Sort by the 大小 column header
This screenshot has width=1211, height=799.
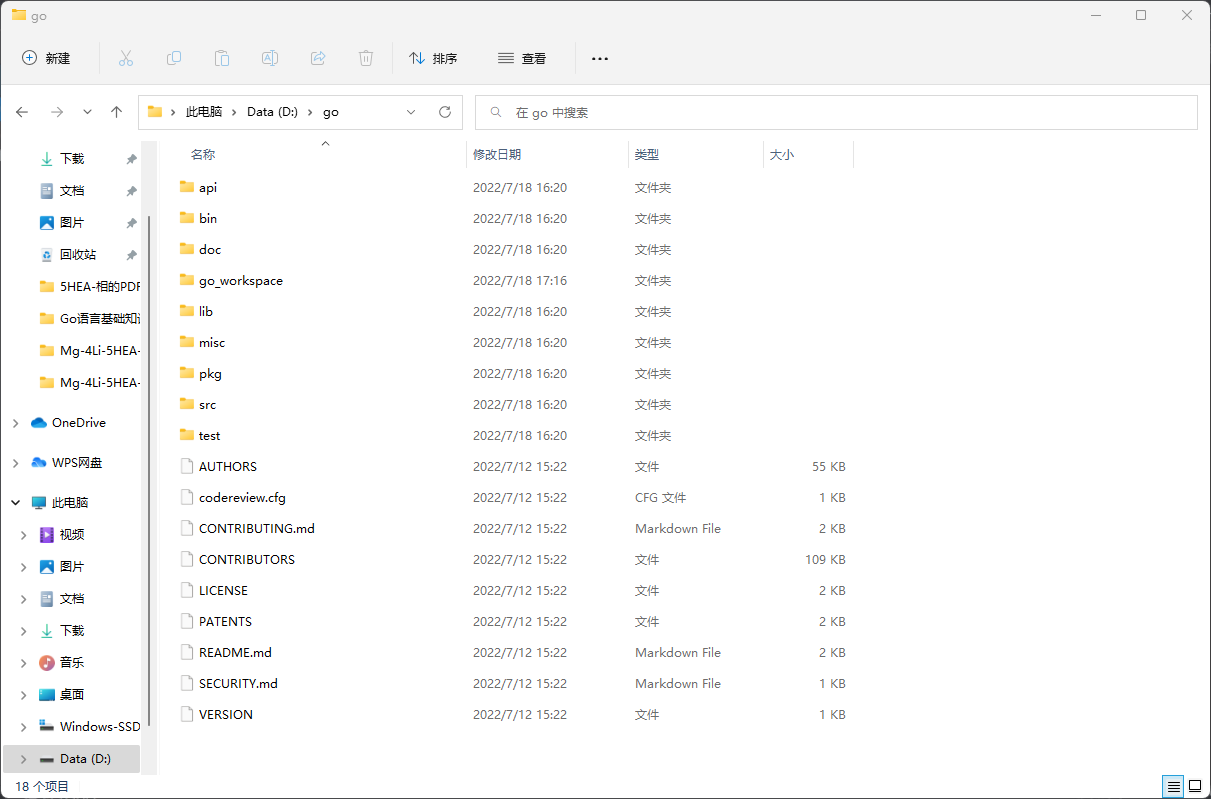(x=782, y=155)
